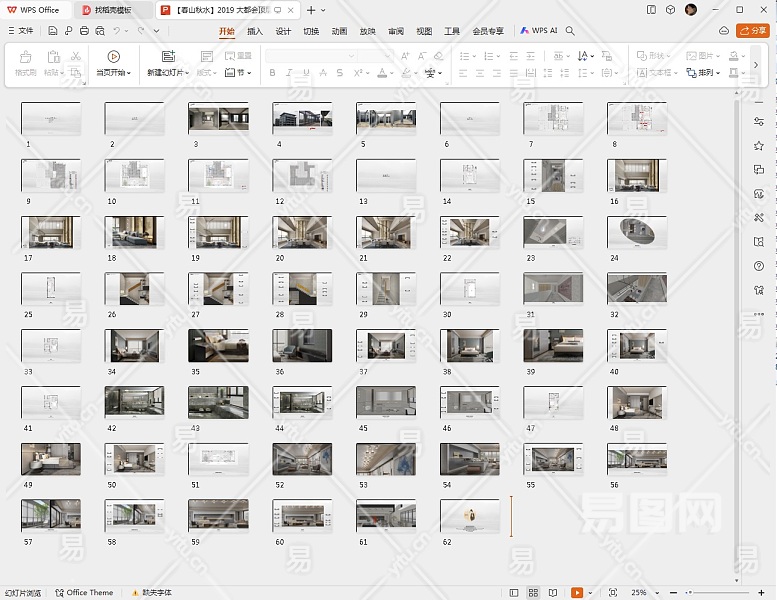
Task: Switch to slide sorter view in status bar
Action: click(x=533, y=593)
